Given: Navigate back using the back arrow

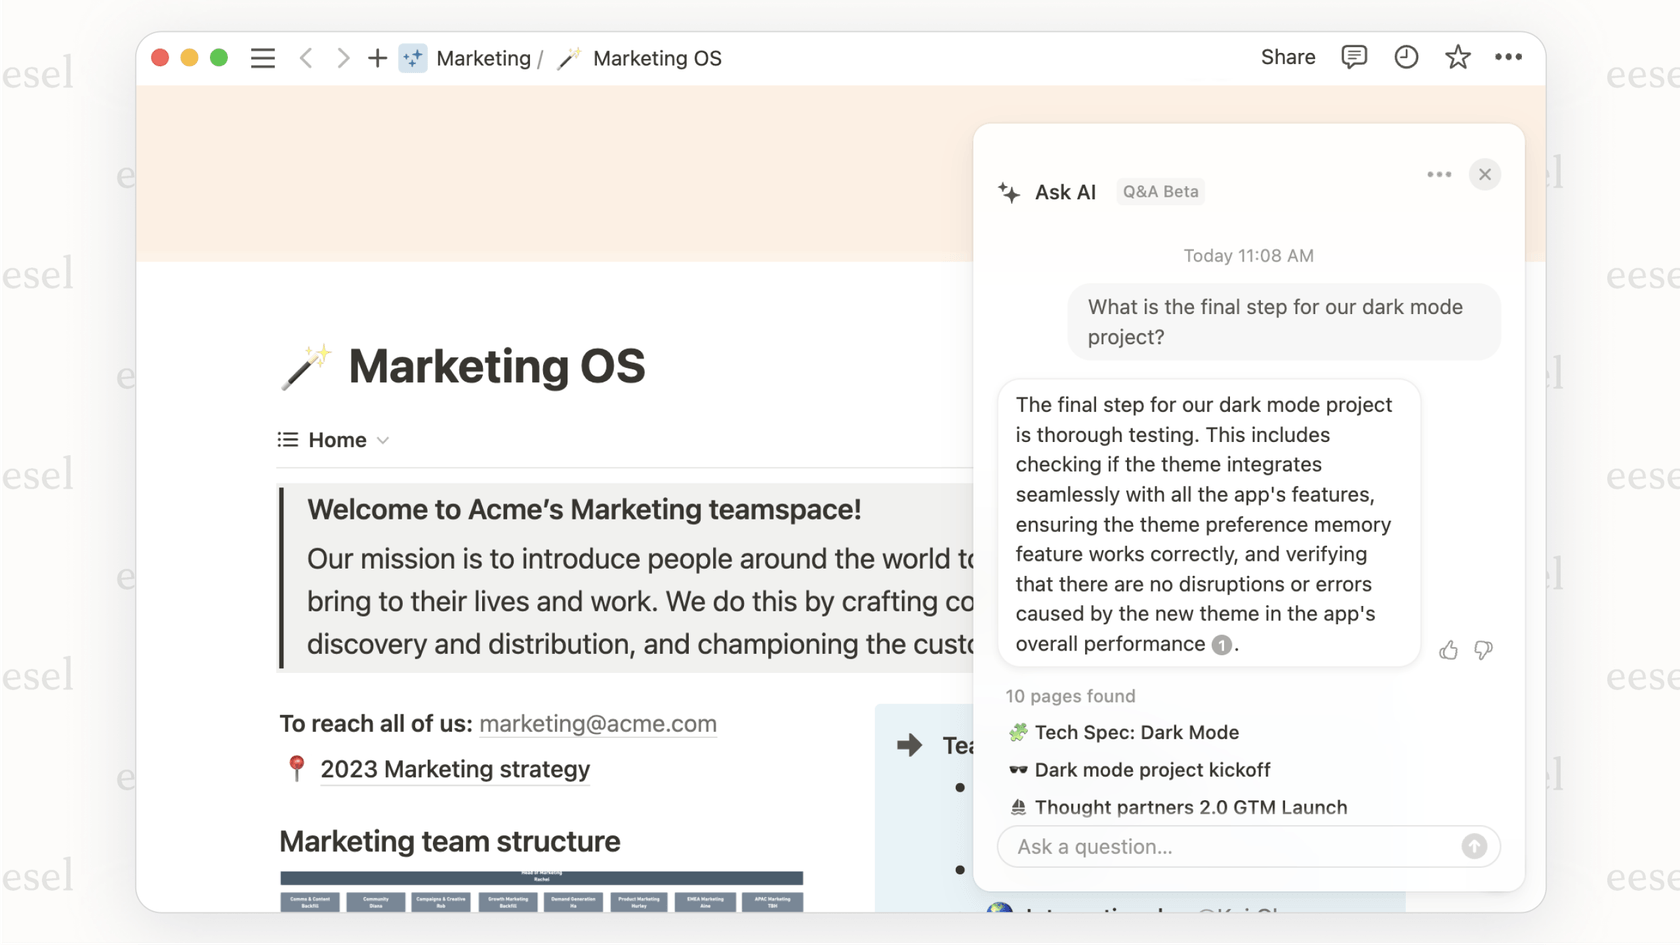Looking at the screenshot, I should click(x=307, y=57).
